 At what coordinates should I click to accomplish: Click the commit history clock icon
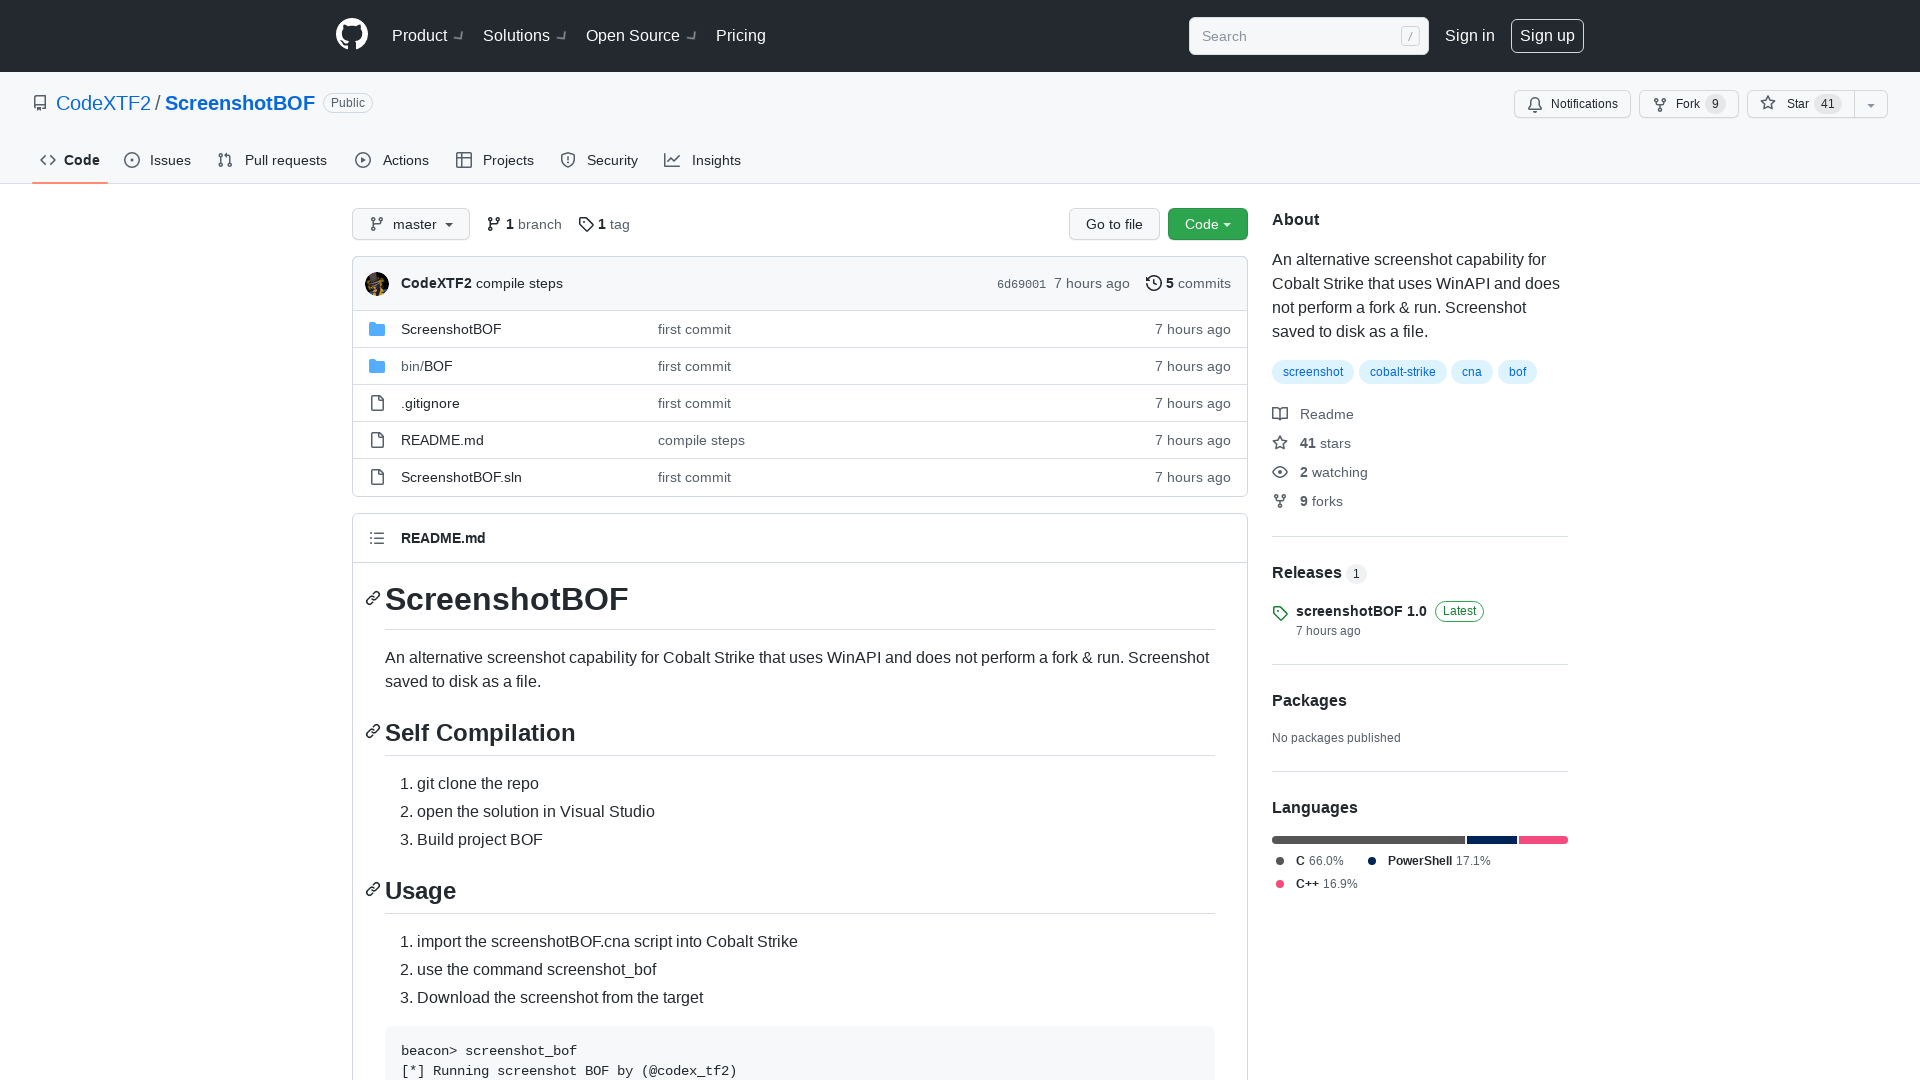1153,283
